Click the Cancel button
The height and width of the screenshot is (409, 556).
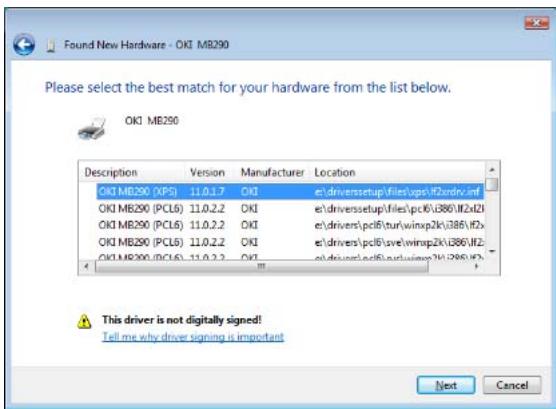pyautogui.click(x=512, y=385)
